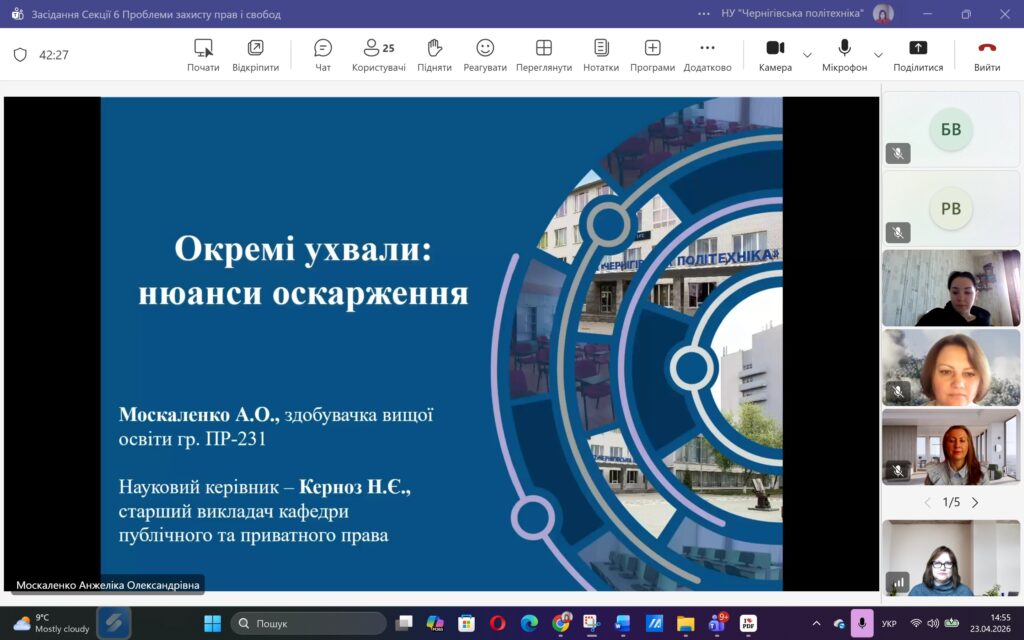The height and width of the screenshot is (640, 1024).
Task: Expand the microphone options dropdown arrow
Action: click(878, 55)
